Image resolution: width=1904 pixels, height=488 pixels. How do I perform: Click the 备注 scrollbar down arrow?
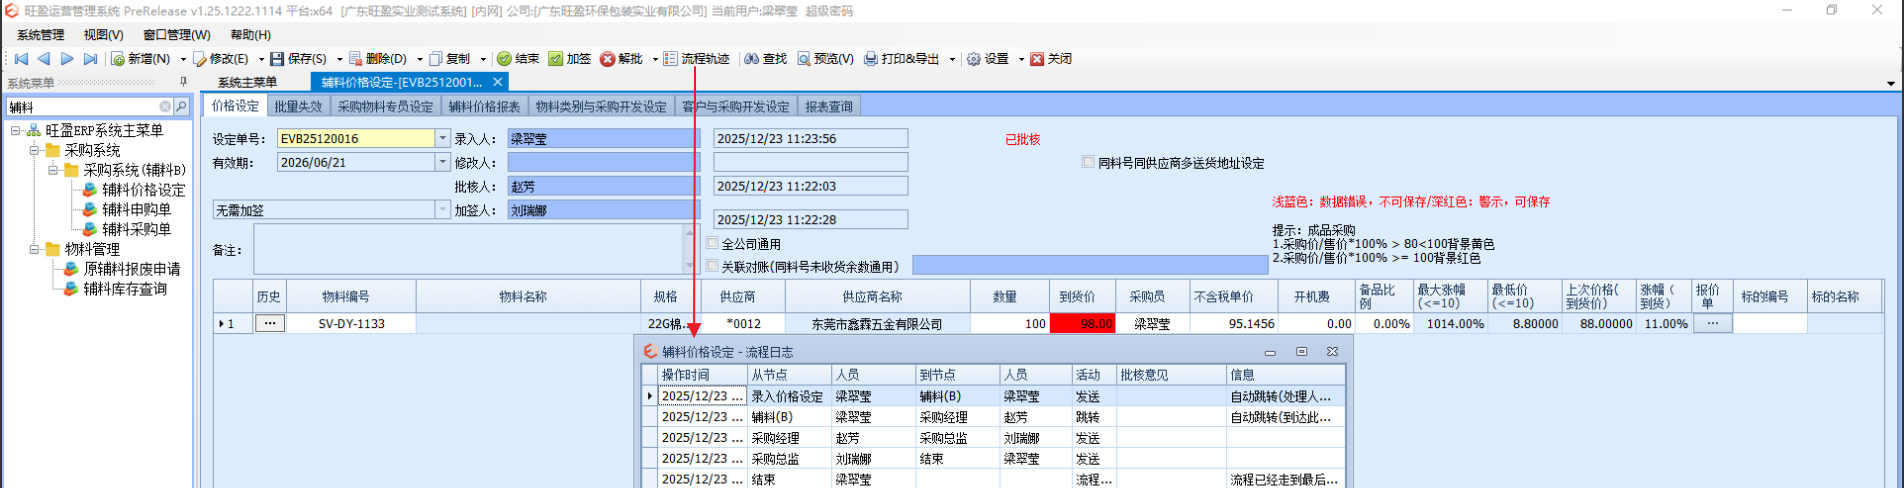tap(689, 266)
